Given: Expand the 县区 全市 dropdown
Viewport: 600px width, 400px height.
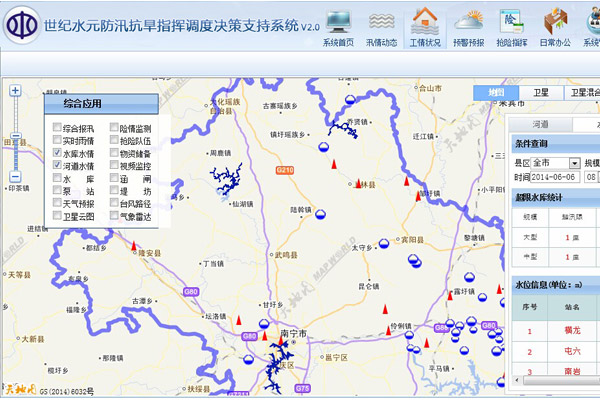Looking at the screenshot, I should (575, 163).
